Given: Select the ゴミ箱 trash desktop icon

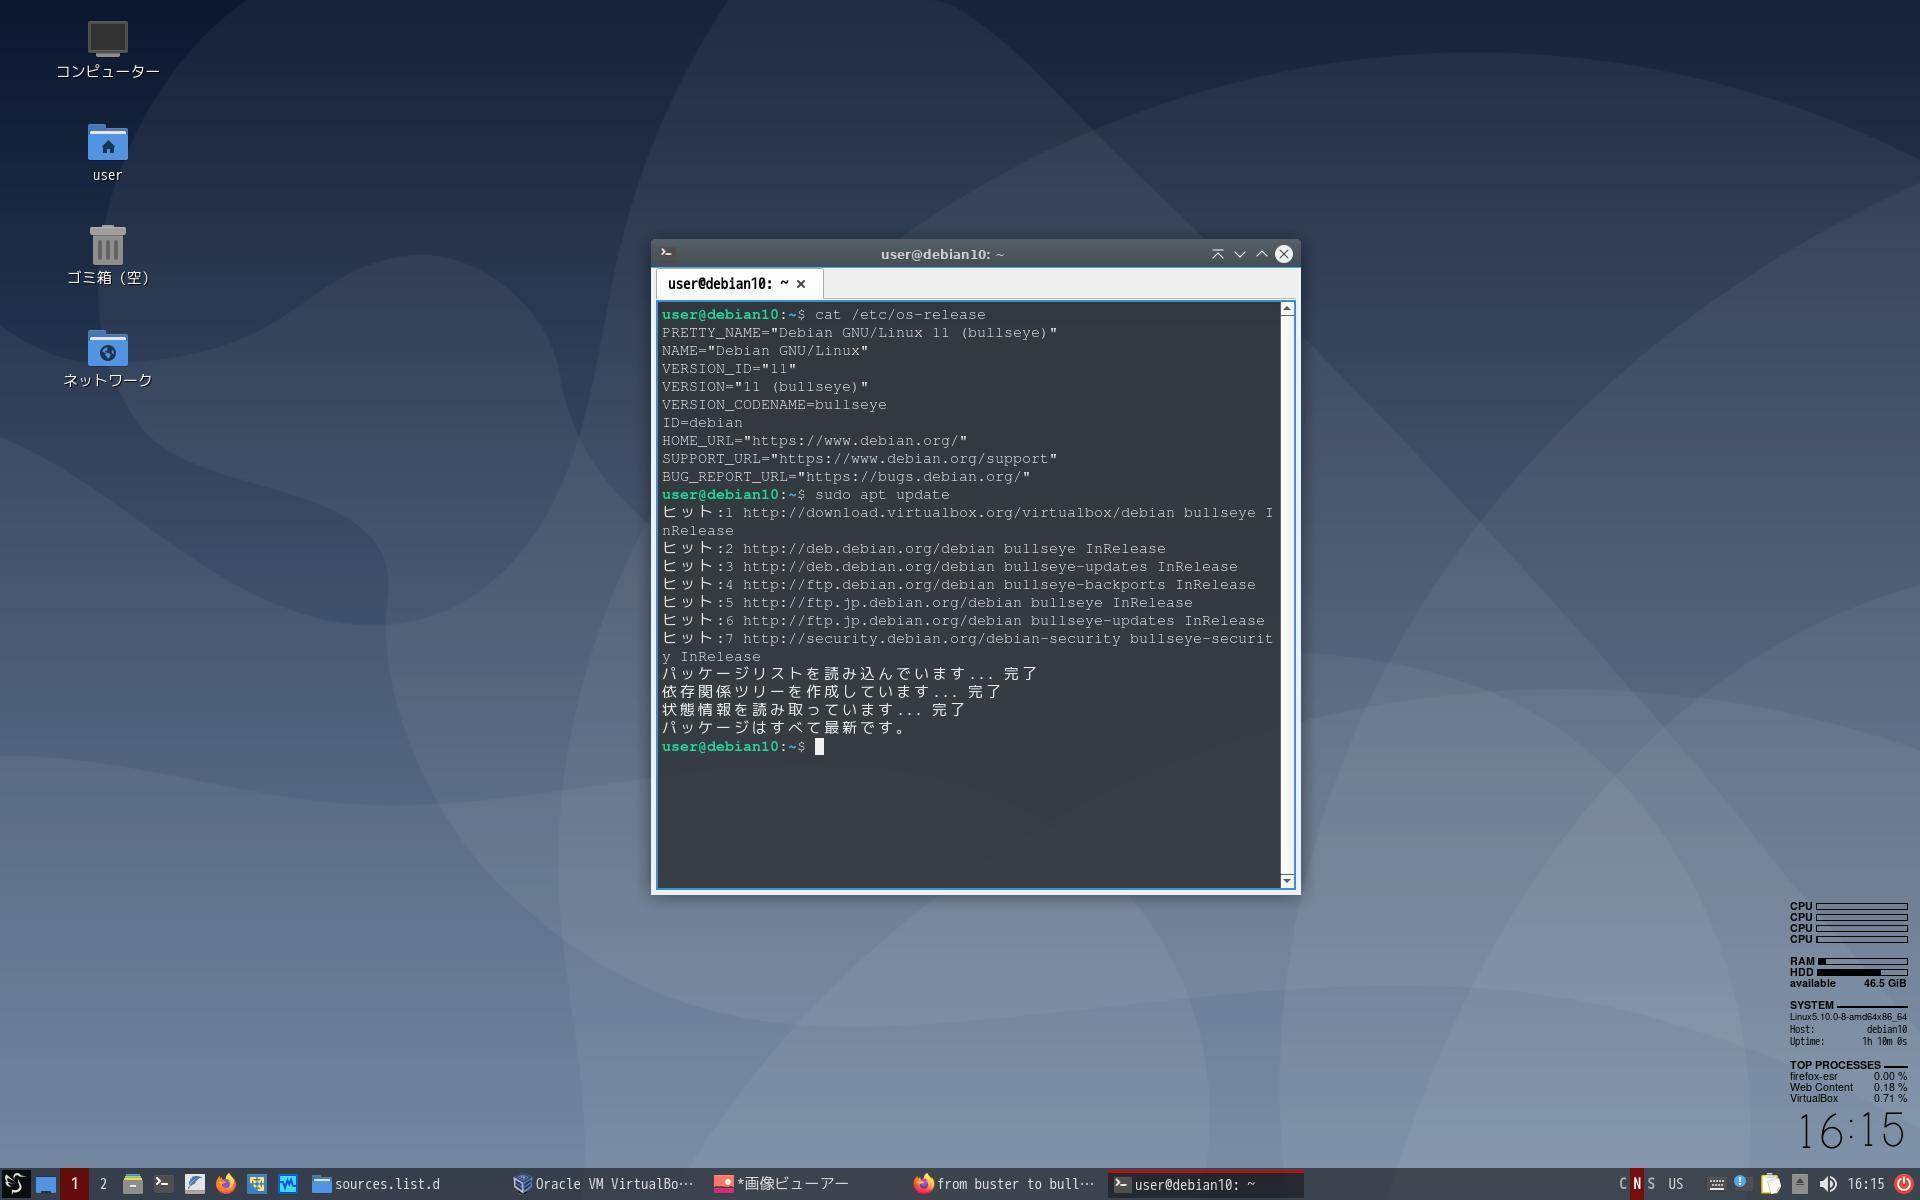Looking at the screenshot, I should [x=107, y=256].
